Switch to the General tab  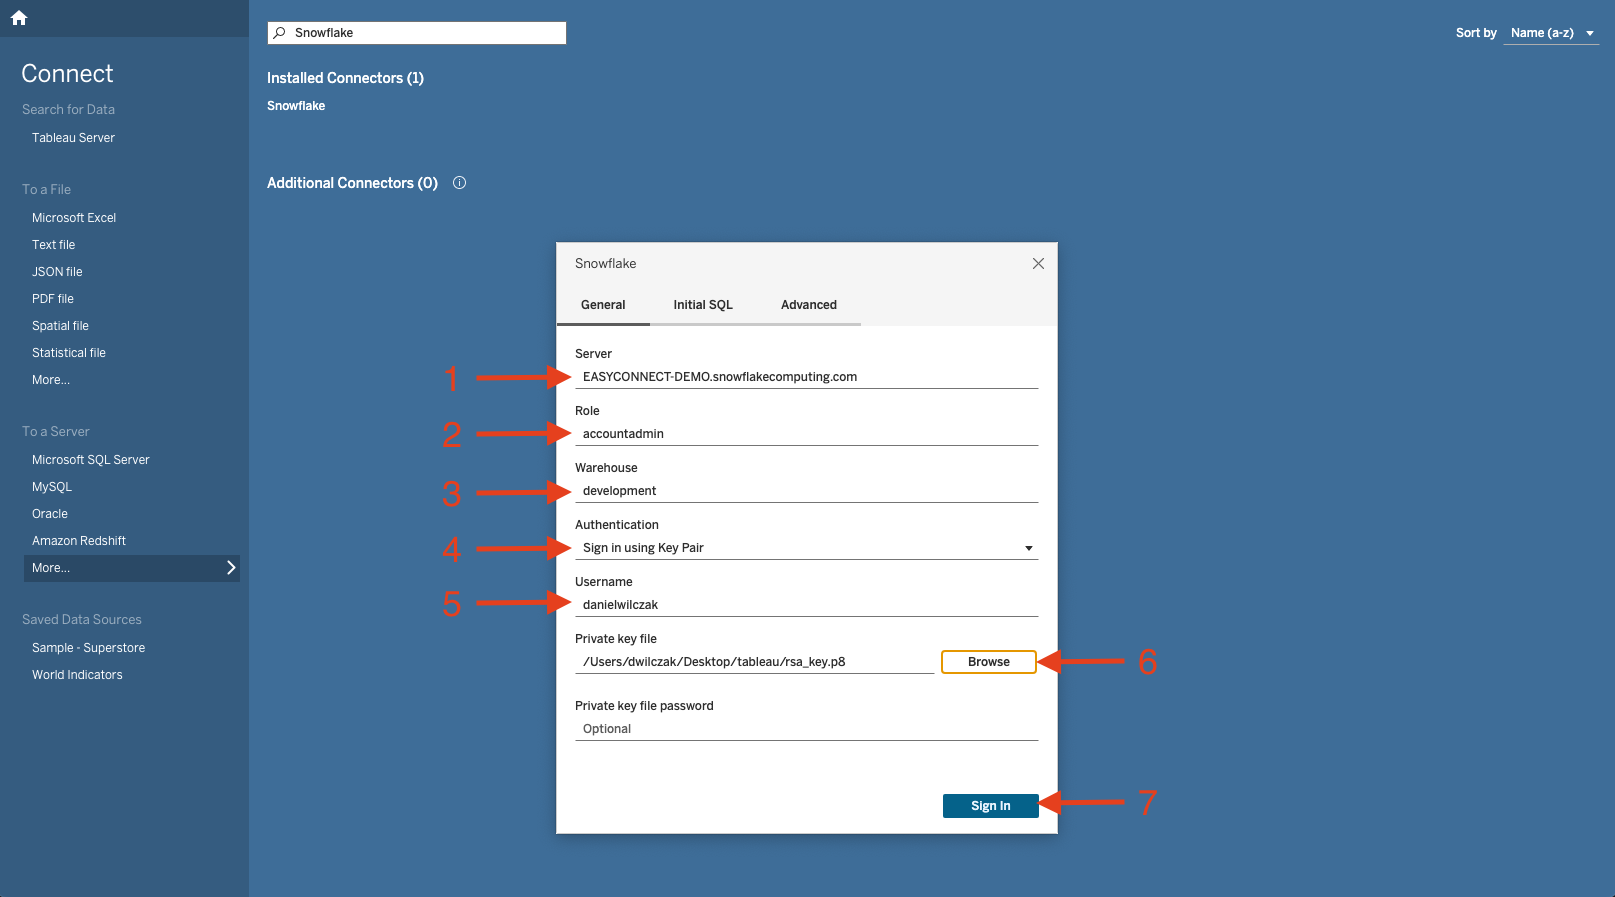[x=603, y=305]
